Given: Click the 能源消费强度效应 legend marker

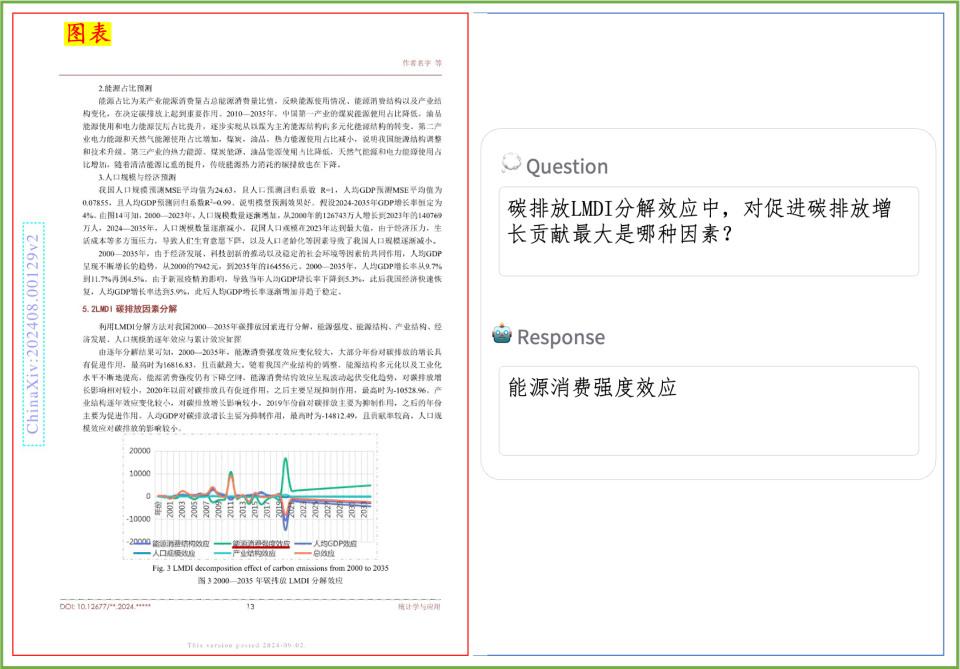Looking at the screenshot, I should point(222,541).
